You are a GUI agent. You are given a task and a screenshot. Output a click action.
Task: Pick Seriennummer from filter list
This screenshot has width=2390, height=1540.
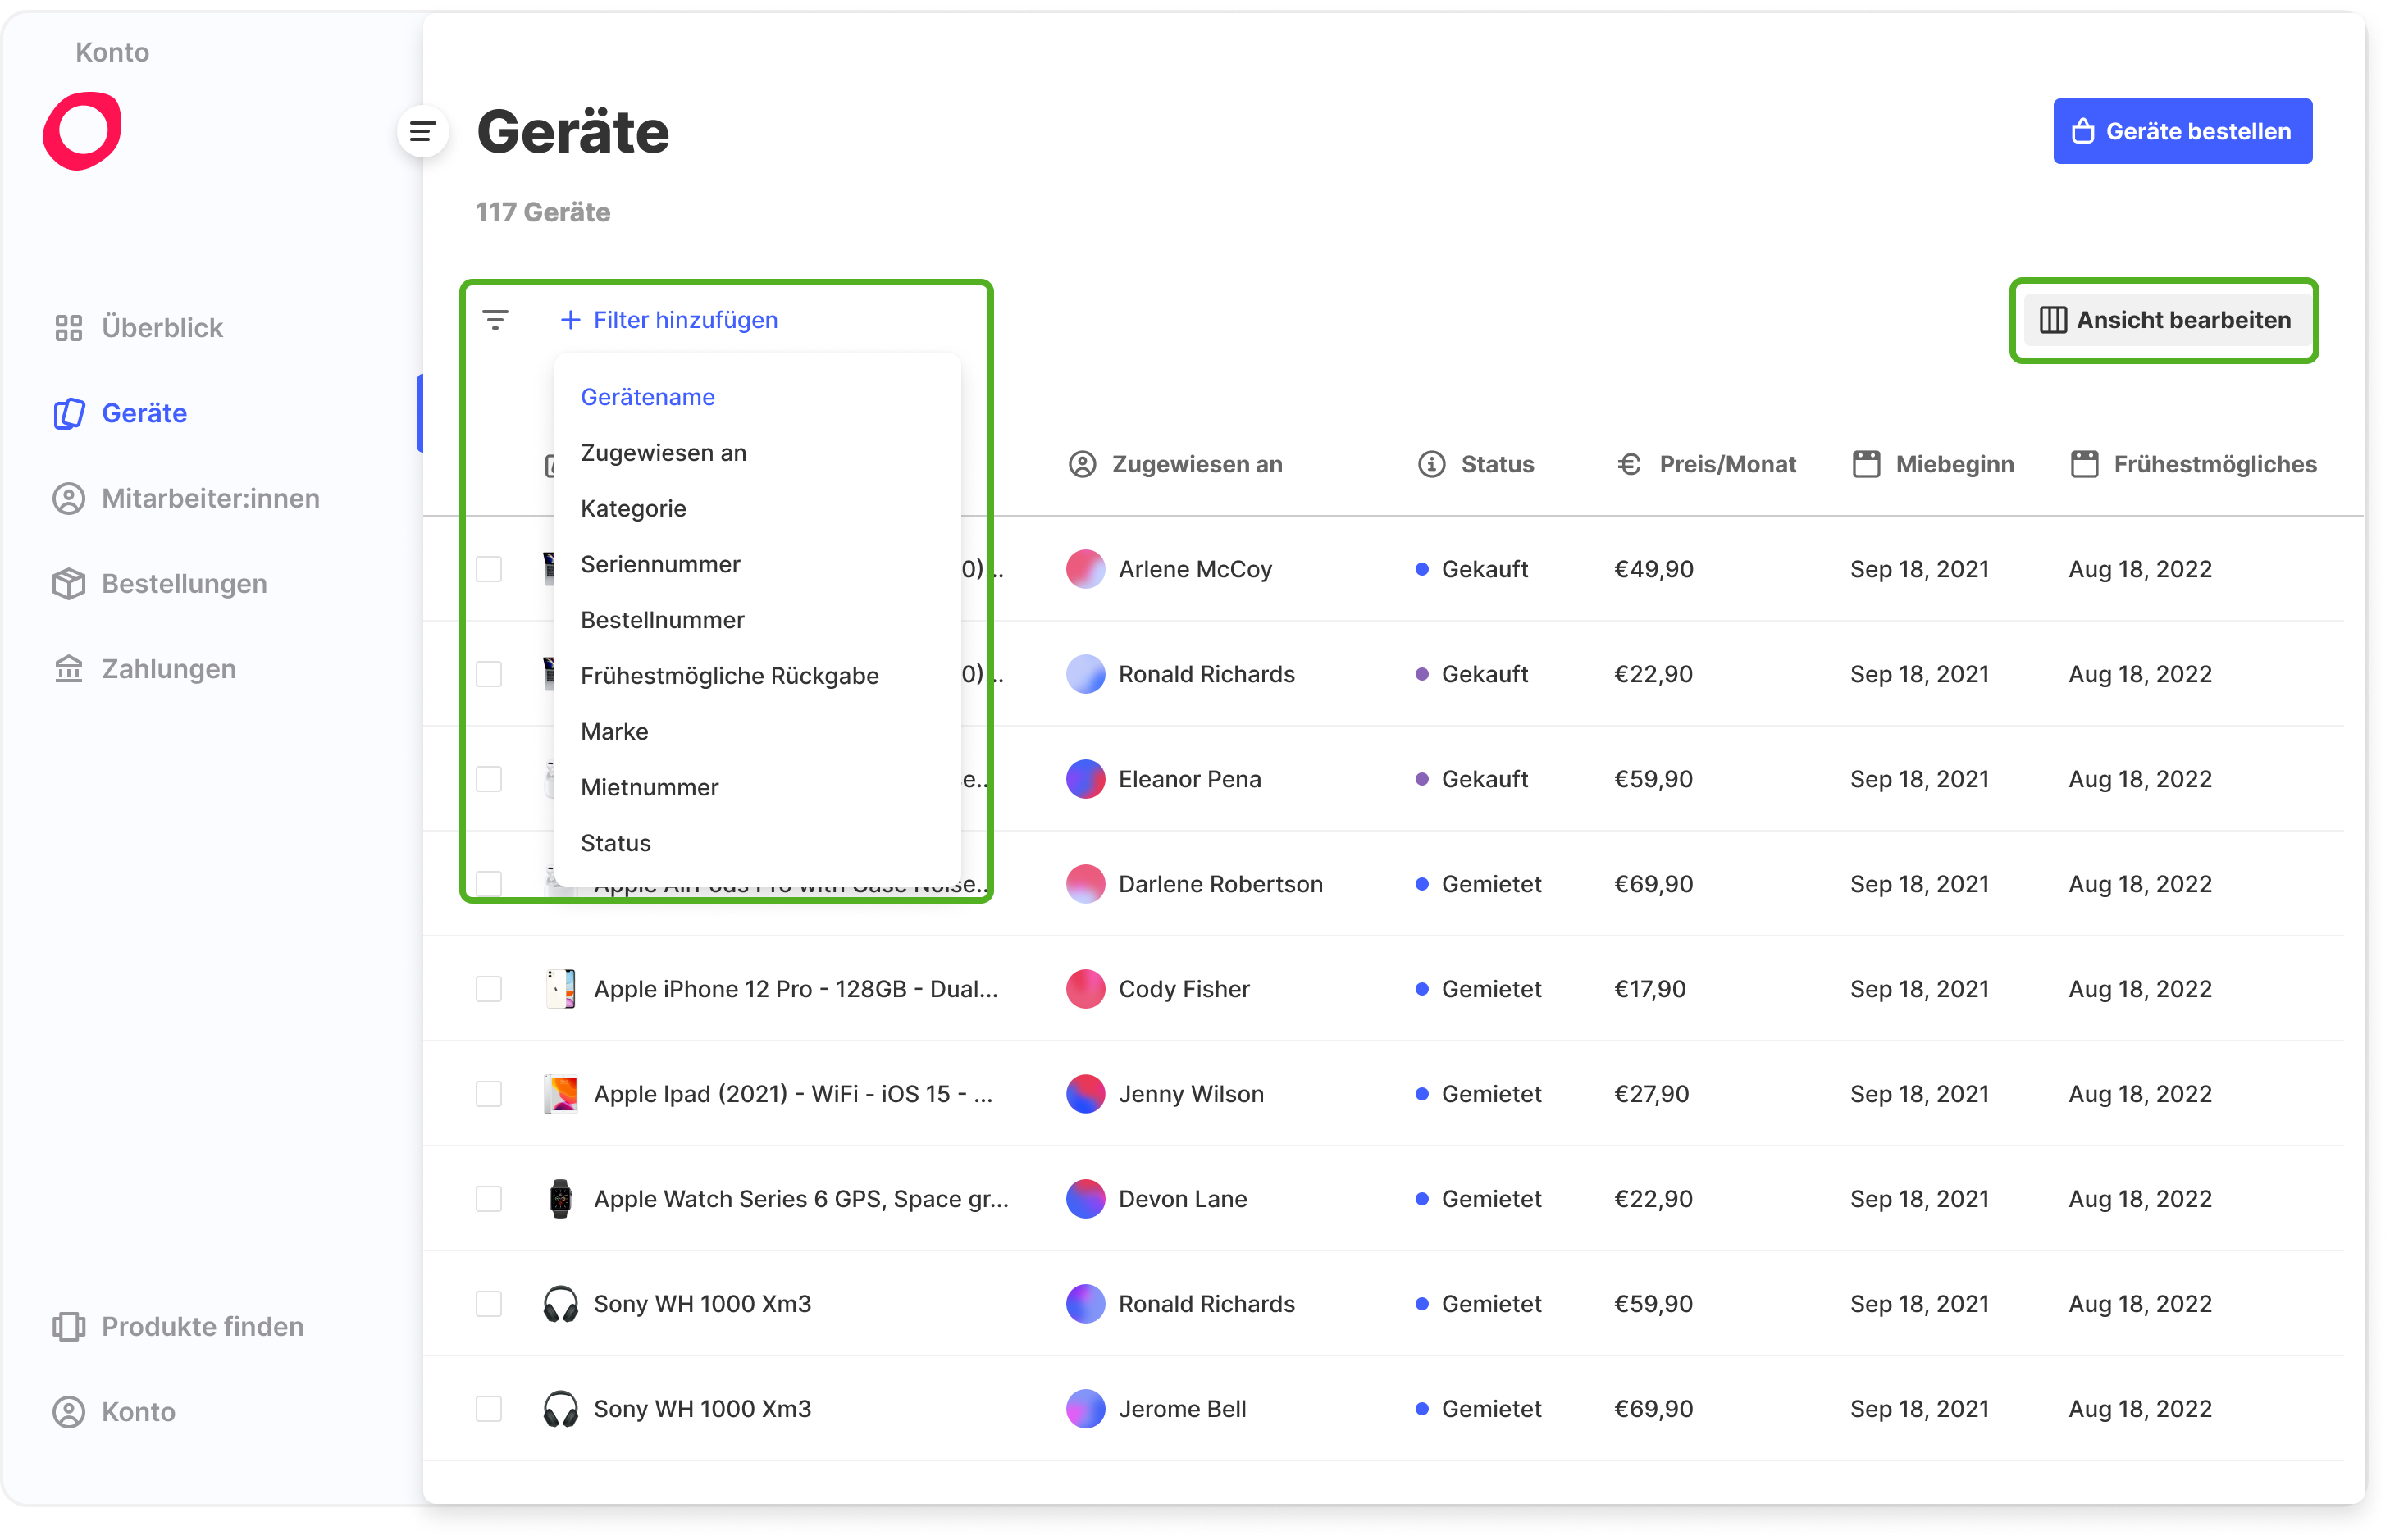coord(661,564)
